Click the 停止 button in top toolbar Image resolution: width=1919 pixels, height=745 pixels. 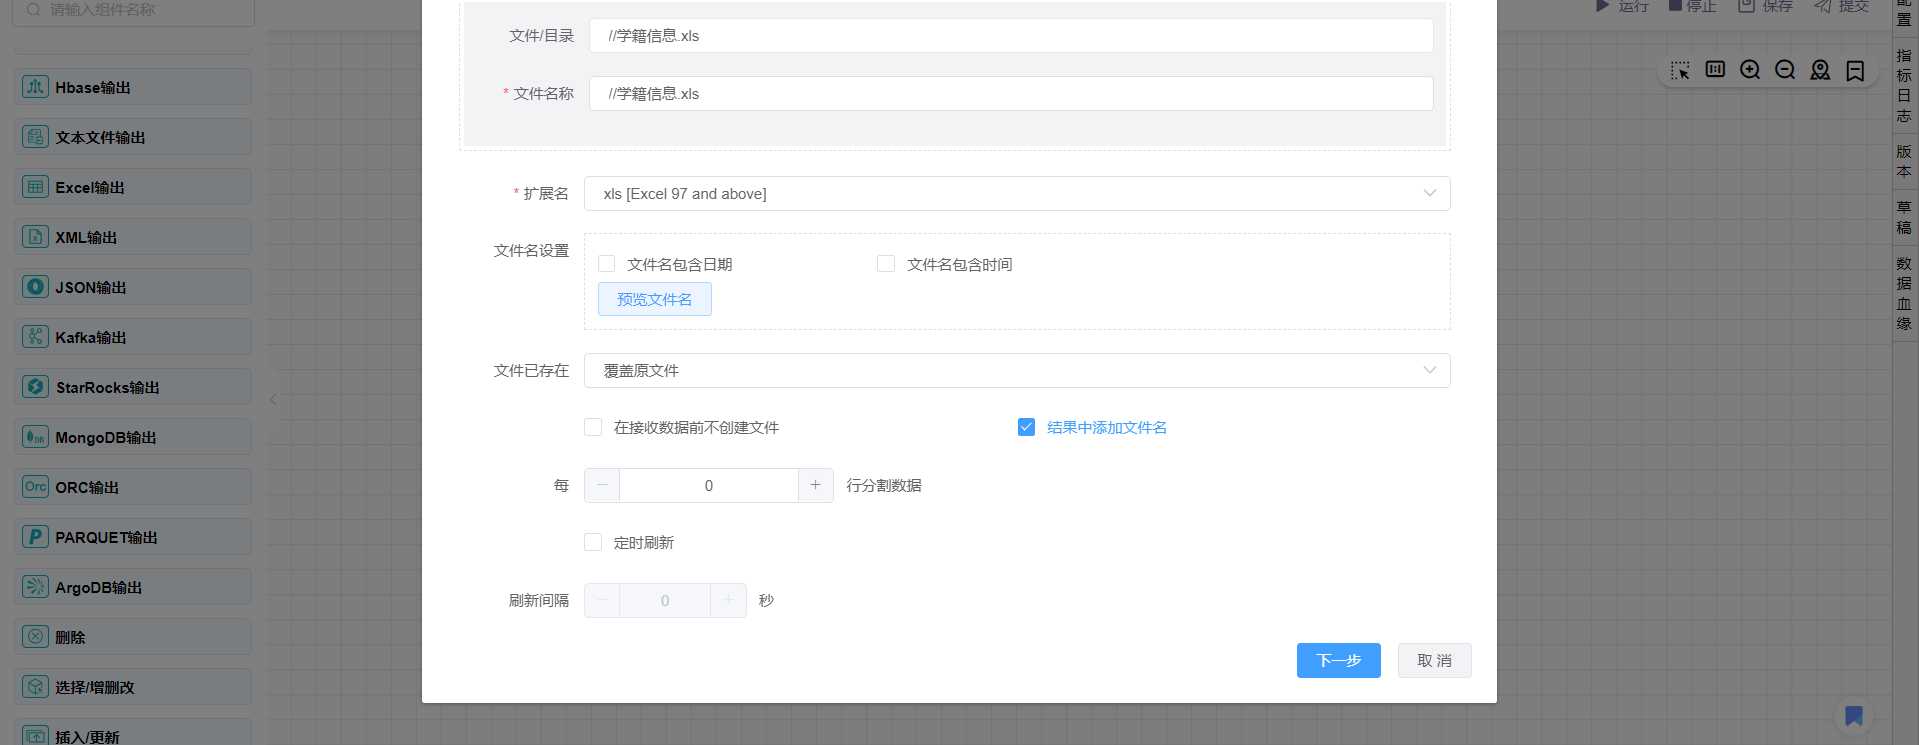(x=1692, y=6)
